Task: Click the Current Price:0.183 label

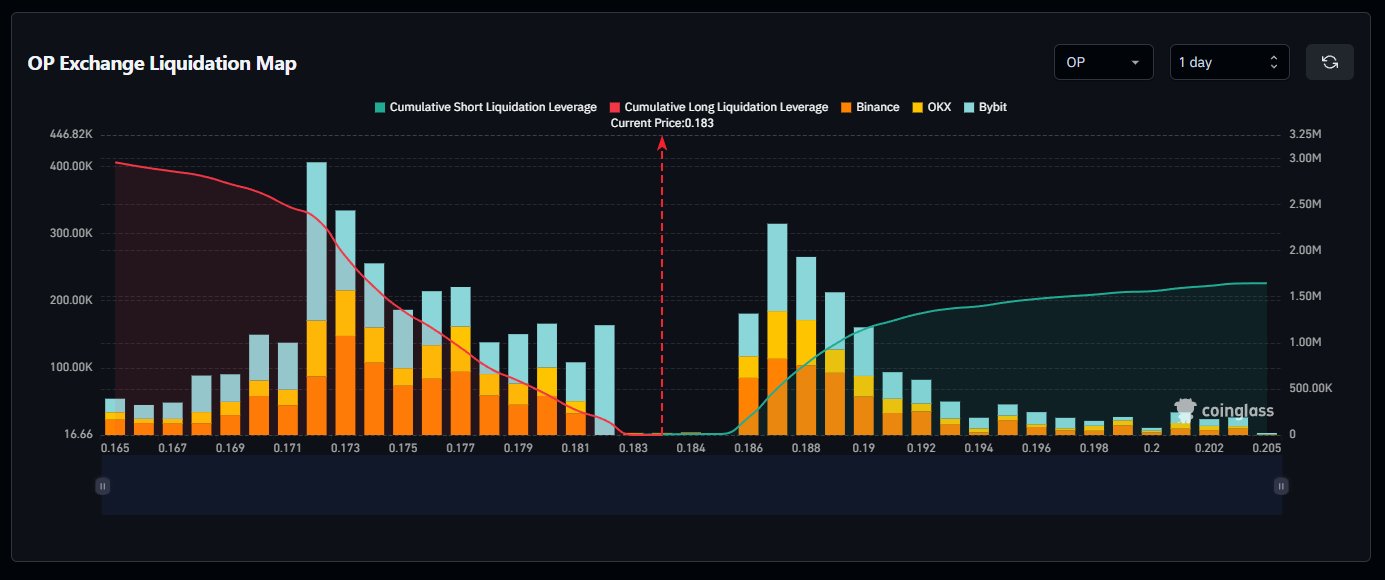Action: click(661, 122)
